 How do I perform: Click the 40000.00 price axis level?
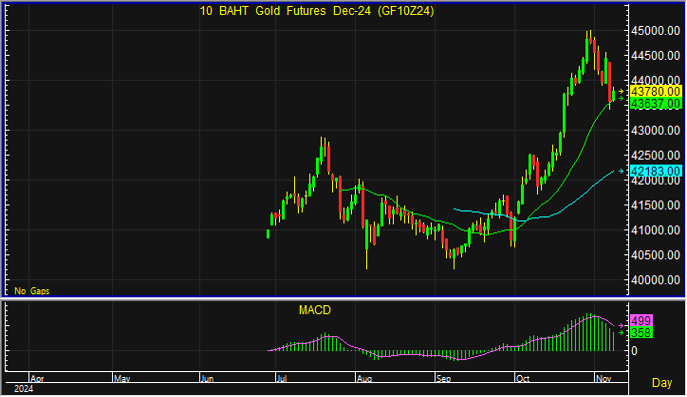pyautogui.click(x=655, y=280)
